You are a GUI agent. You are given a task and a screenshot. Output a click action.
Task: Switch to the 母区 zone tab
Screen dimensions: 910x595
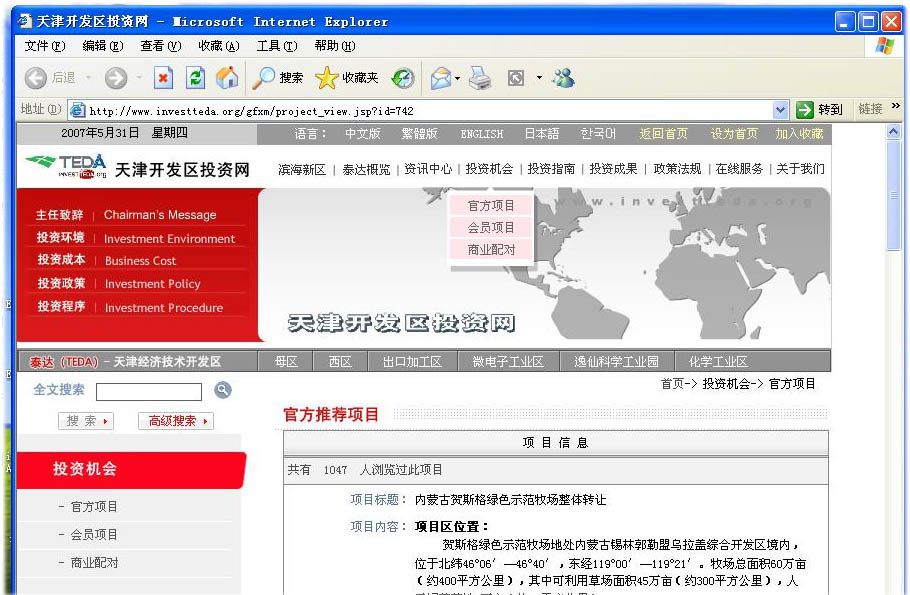pos(286,362)
